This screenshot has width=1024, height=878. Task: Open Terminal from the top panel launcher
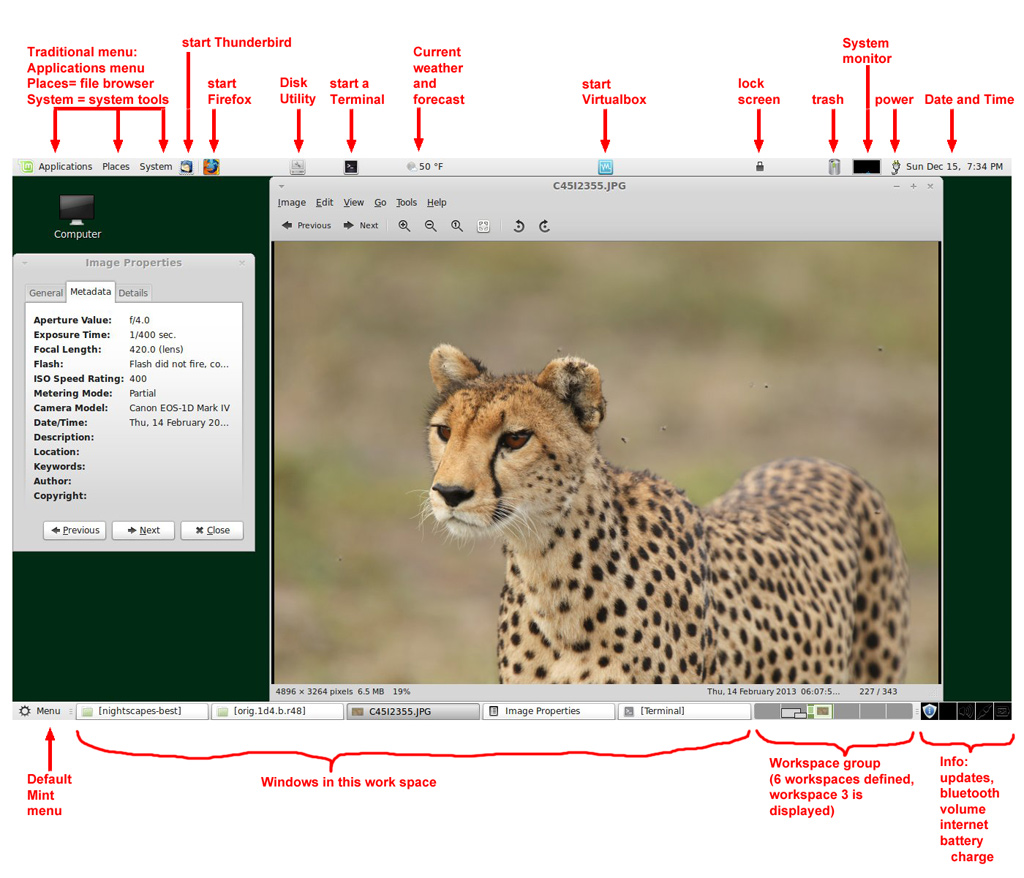pyautogui.click(x=350, y=168)
